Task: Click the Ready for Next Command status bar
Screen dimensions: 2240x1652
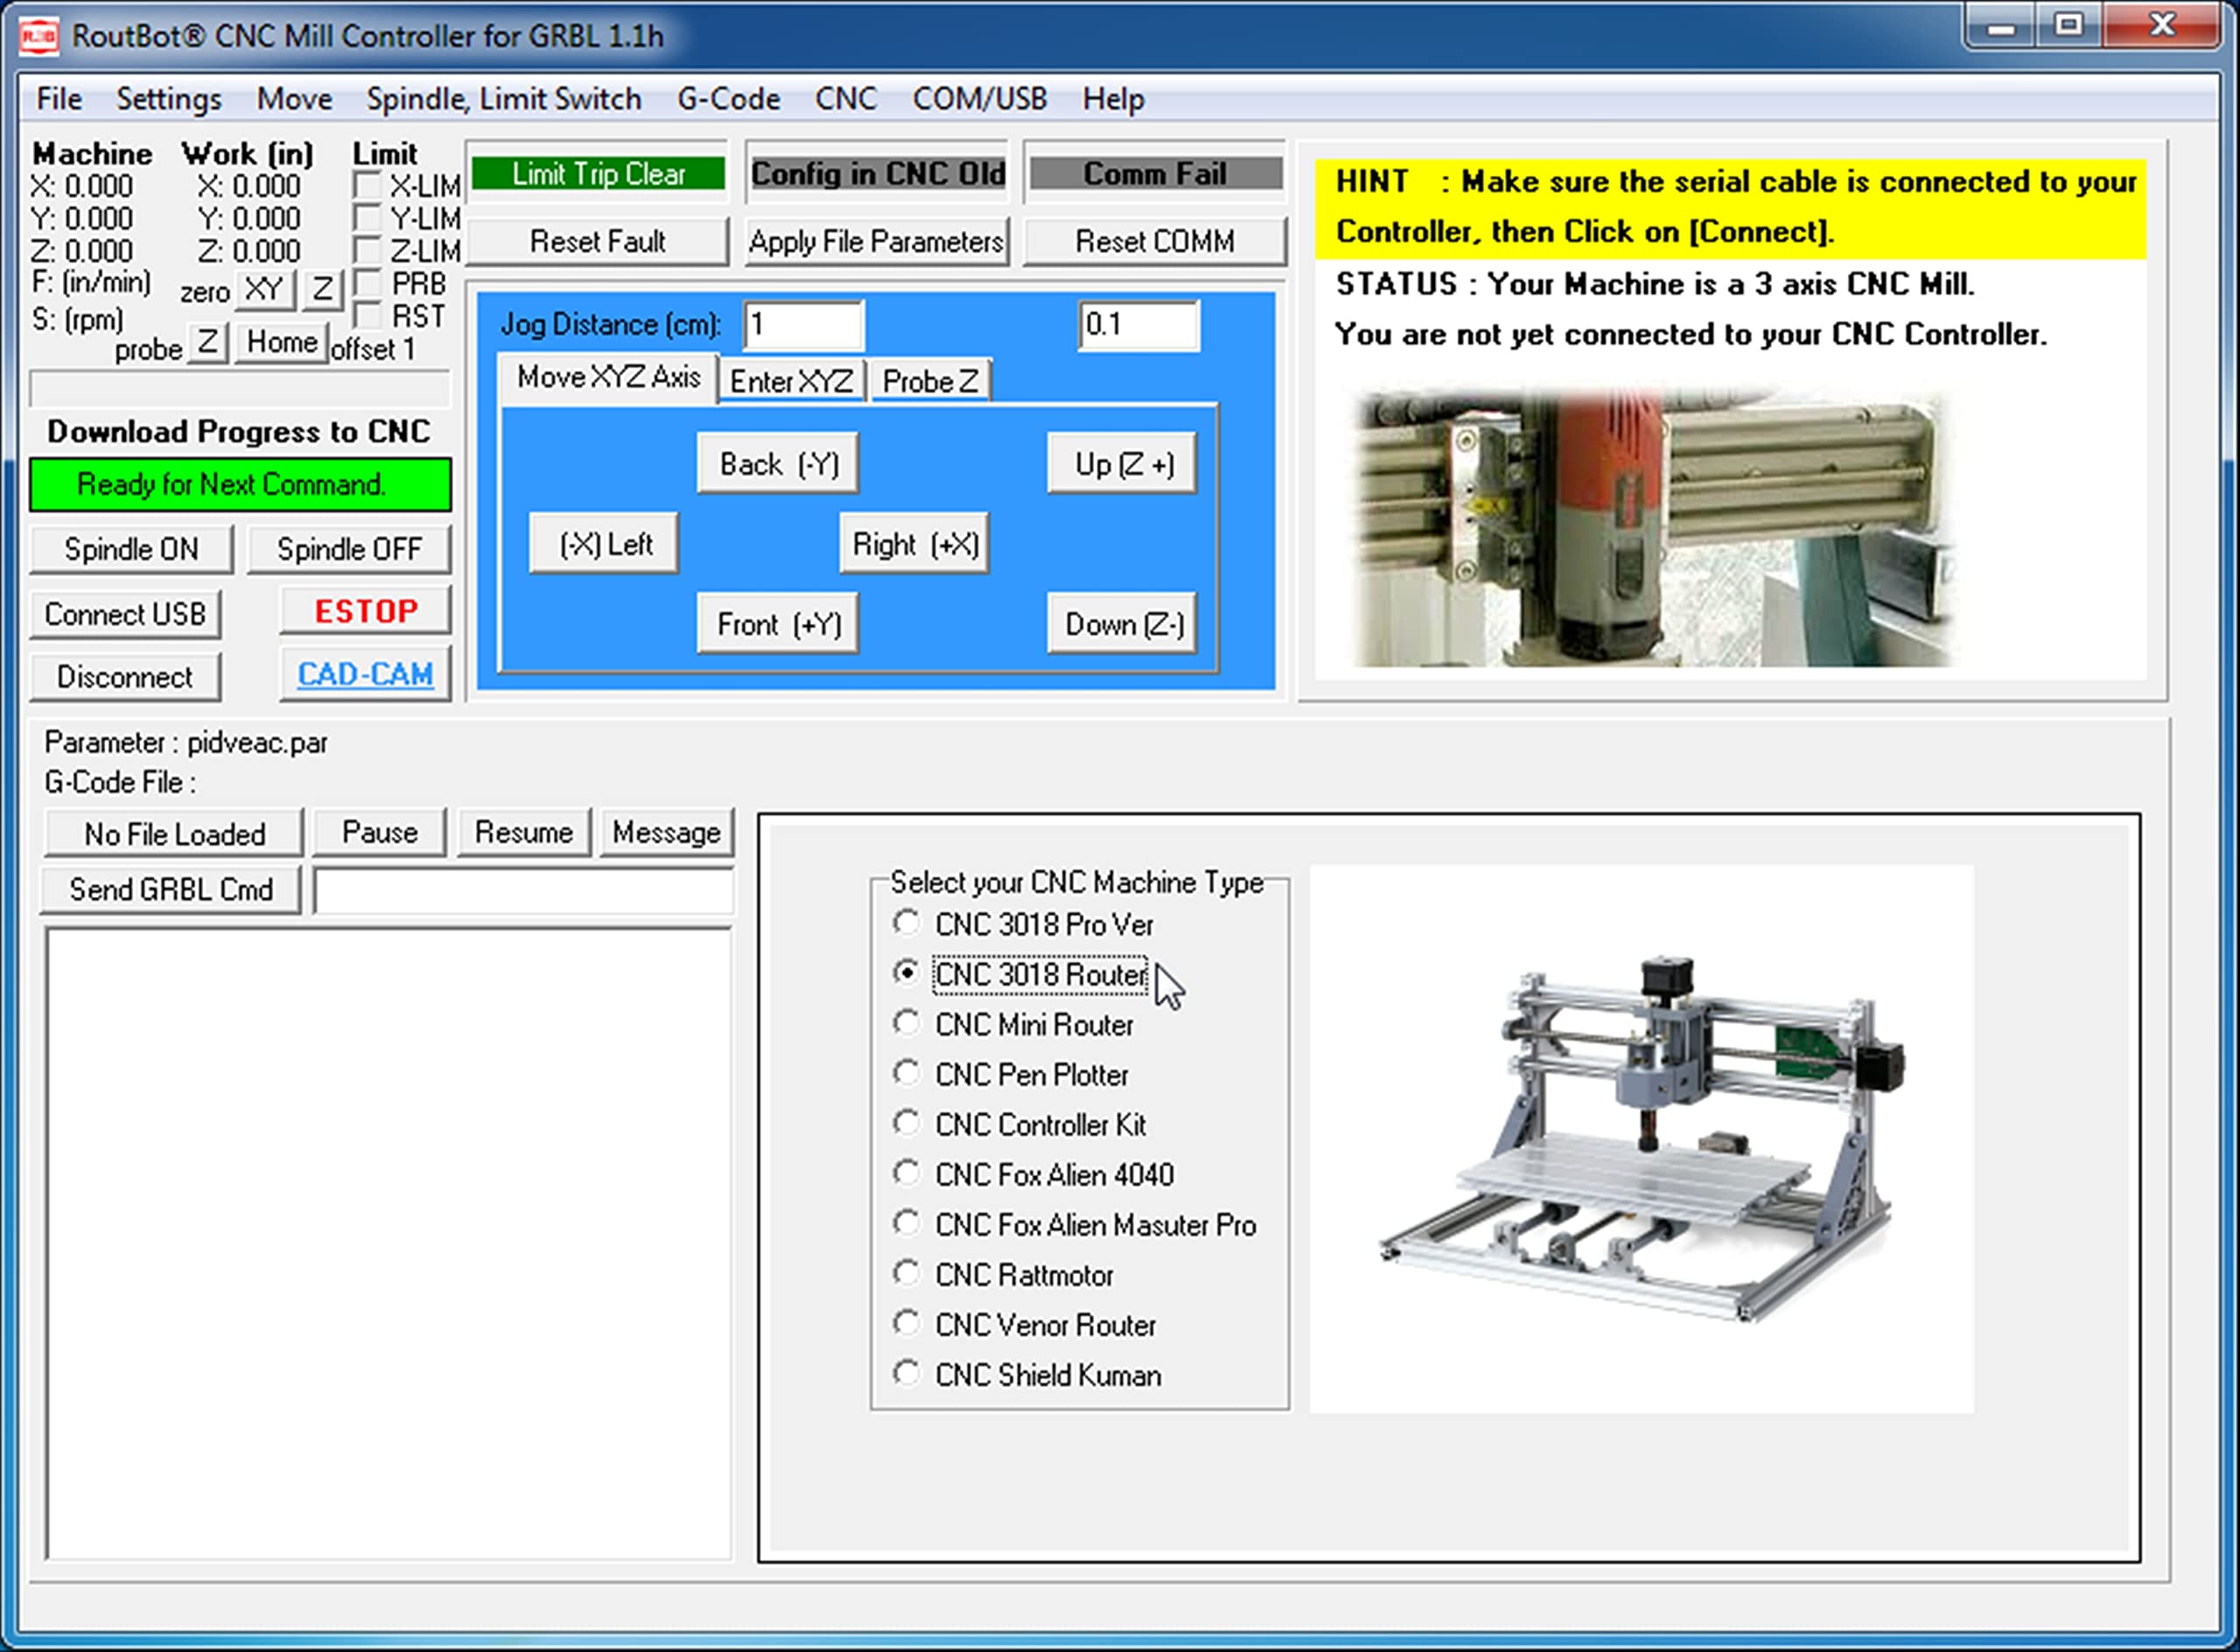Action: click(240, 485)
